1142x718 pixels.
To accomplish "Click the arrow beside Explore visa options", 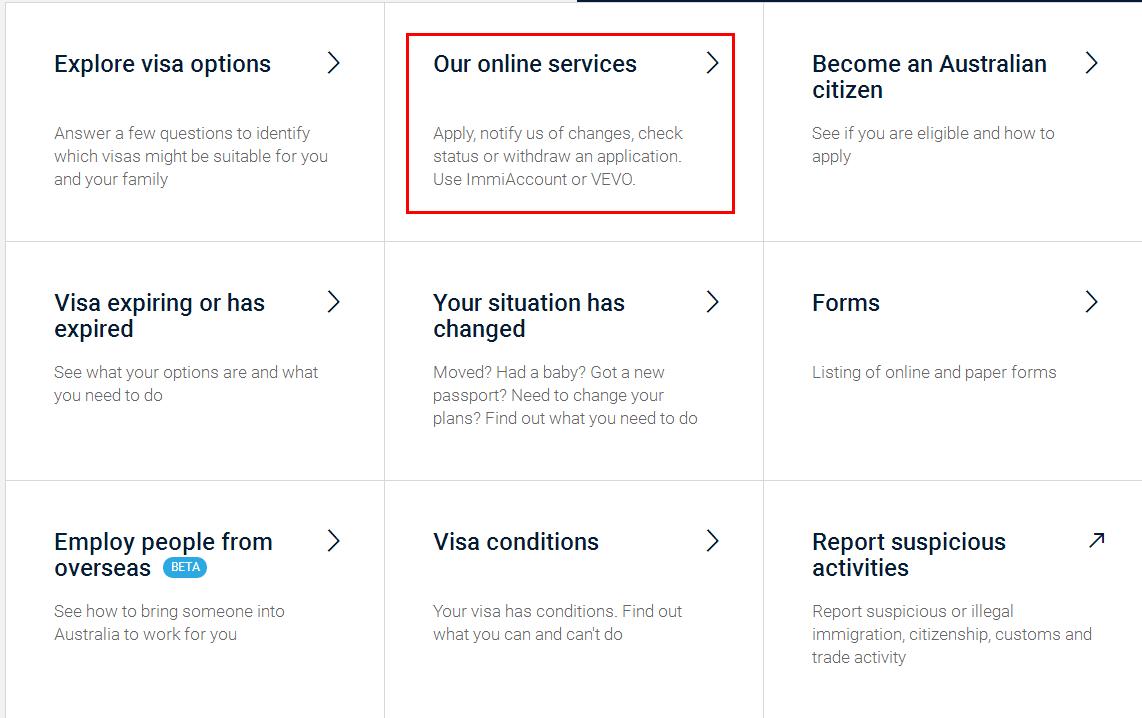I will tap(334, 63).
